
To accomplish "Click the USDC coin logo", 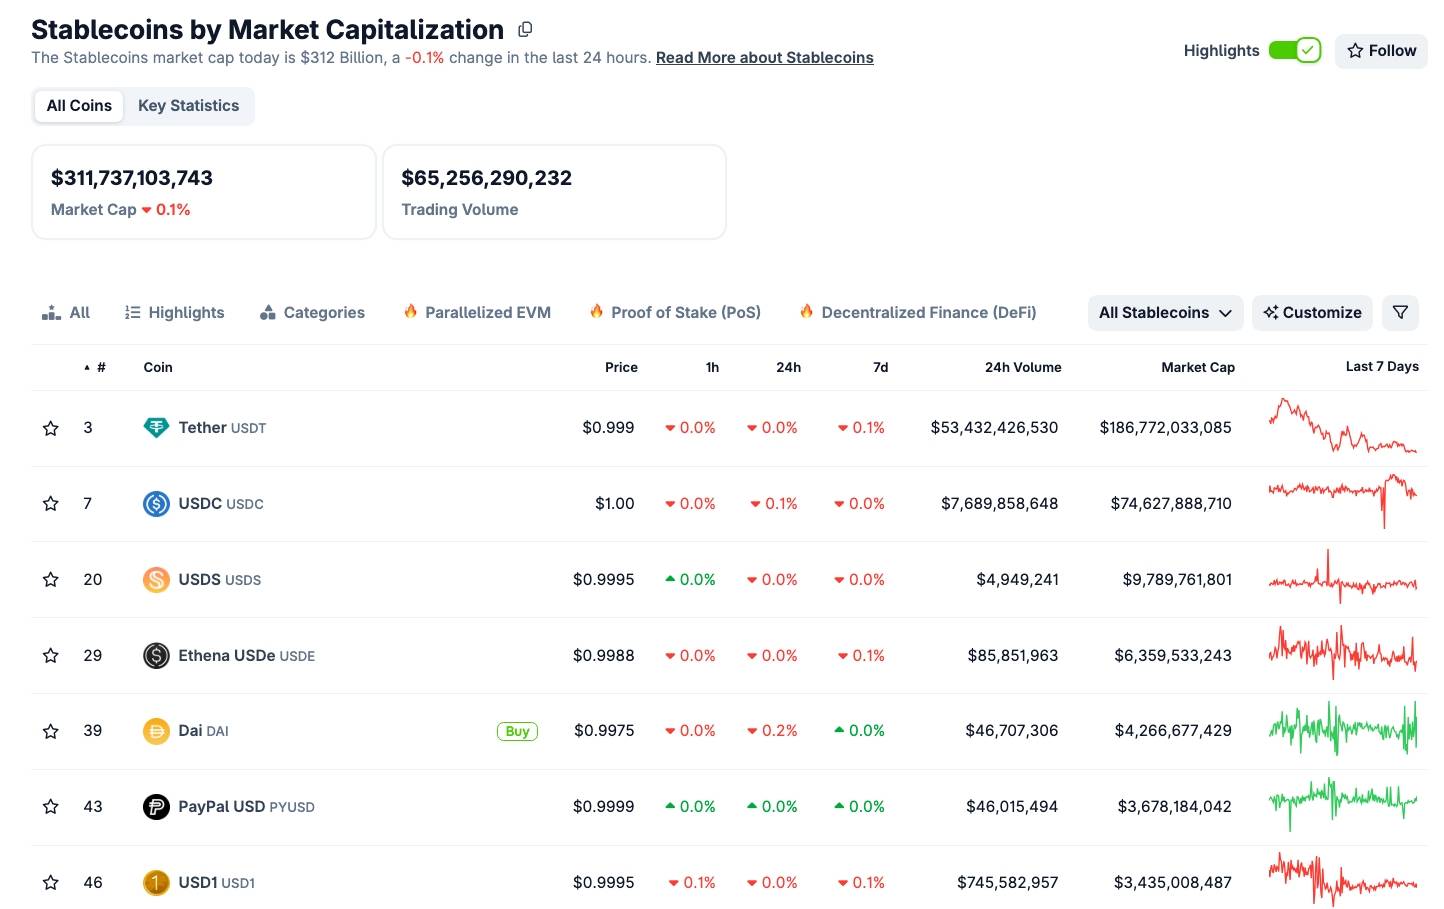I will click(156, 504).
